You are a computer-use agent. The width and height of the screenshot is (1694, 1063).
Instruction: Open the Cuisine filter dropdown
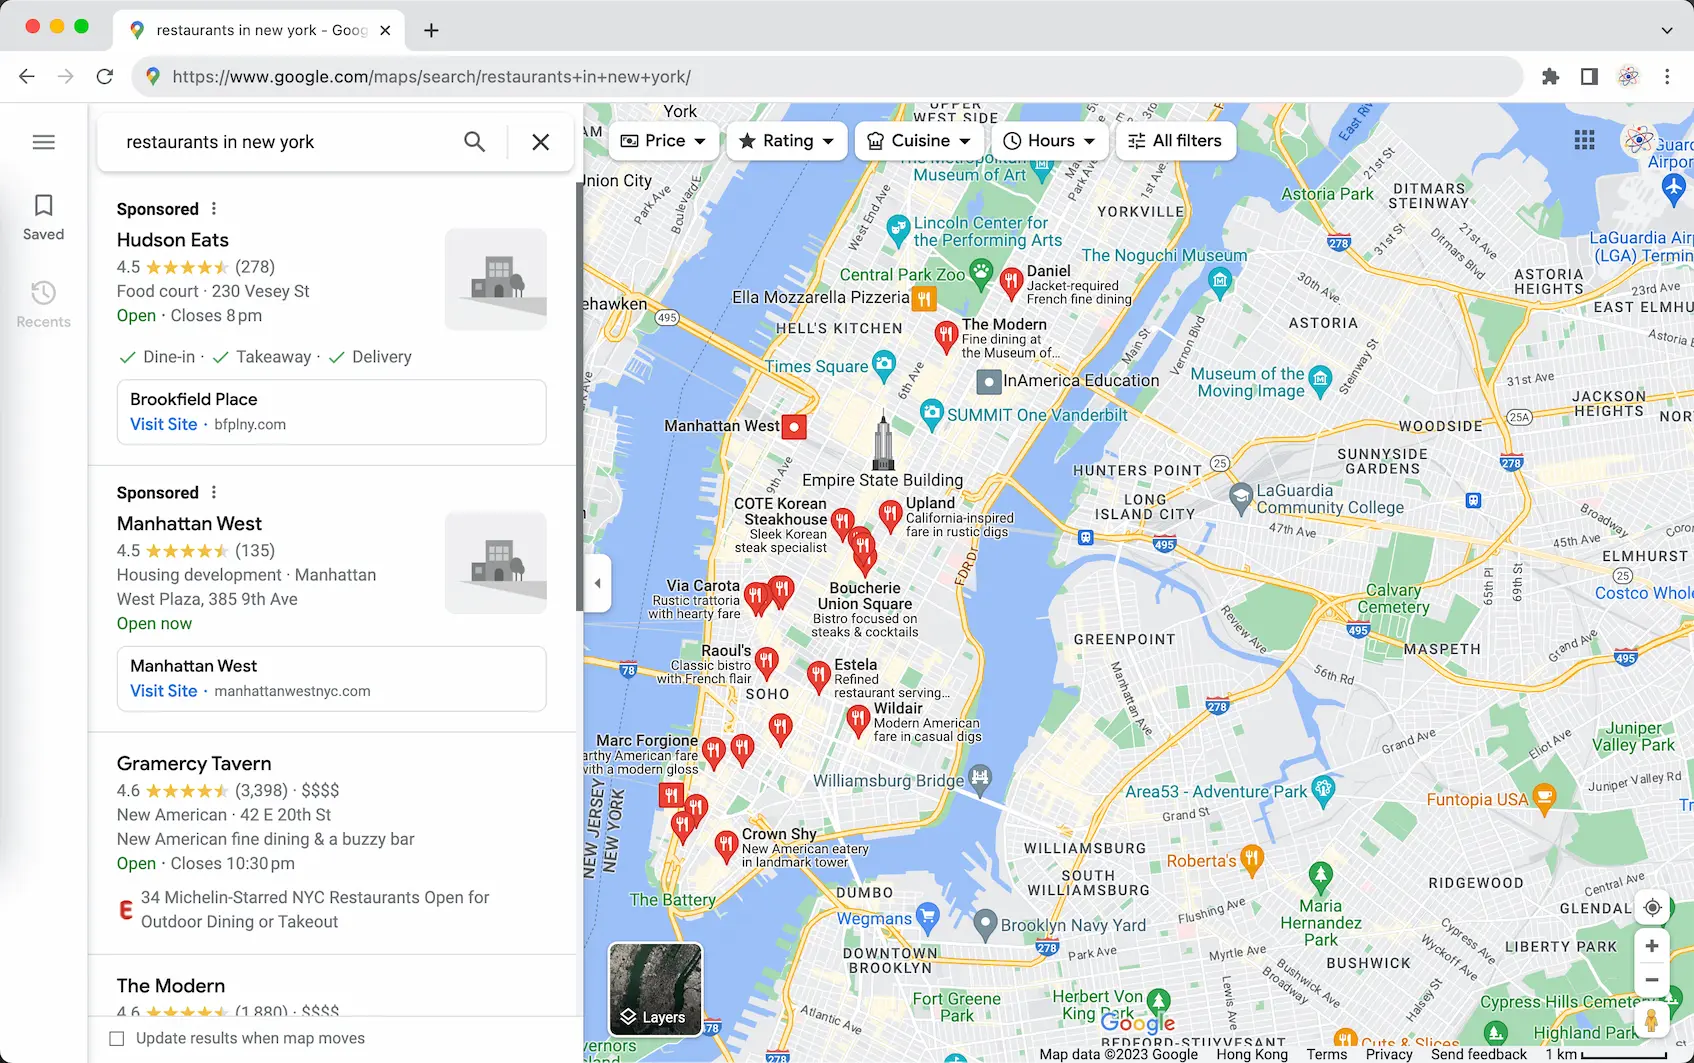[919, 141]
